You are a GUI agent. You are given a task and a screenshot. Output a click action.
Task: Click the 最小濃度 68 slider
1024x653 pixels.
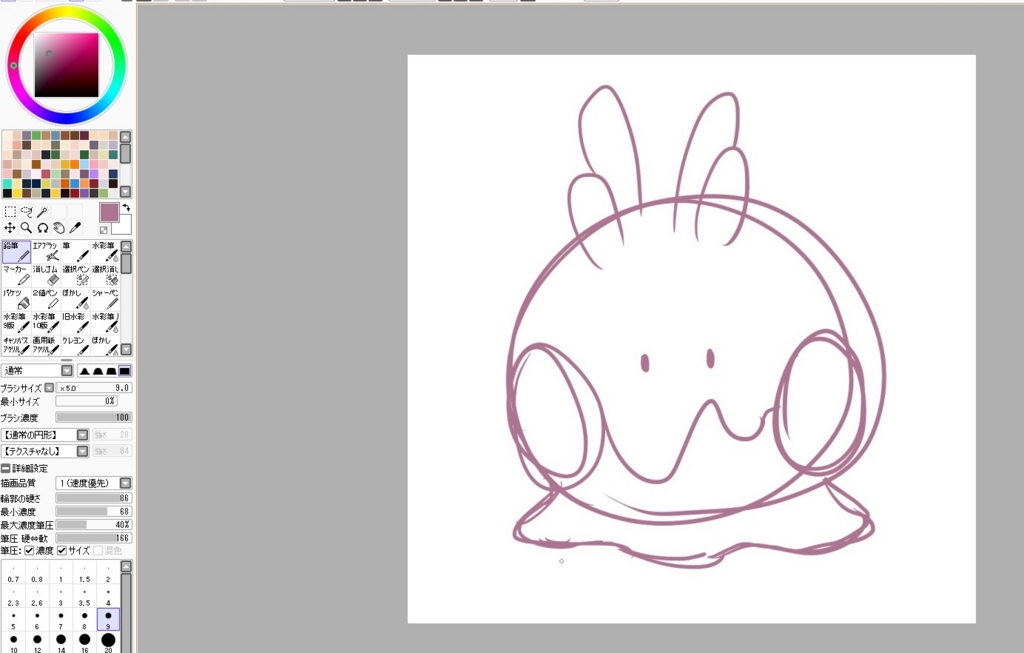click(x=94, y=511)
